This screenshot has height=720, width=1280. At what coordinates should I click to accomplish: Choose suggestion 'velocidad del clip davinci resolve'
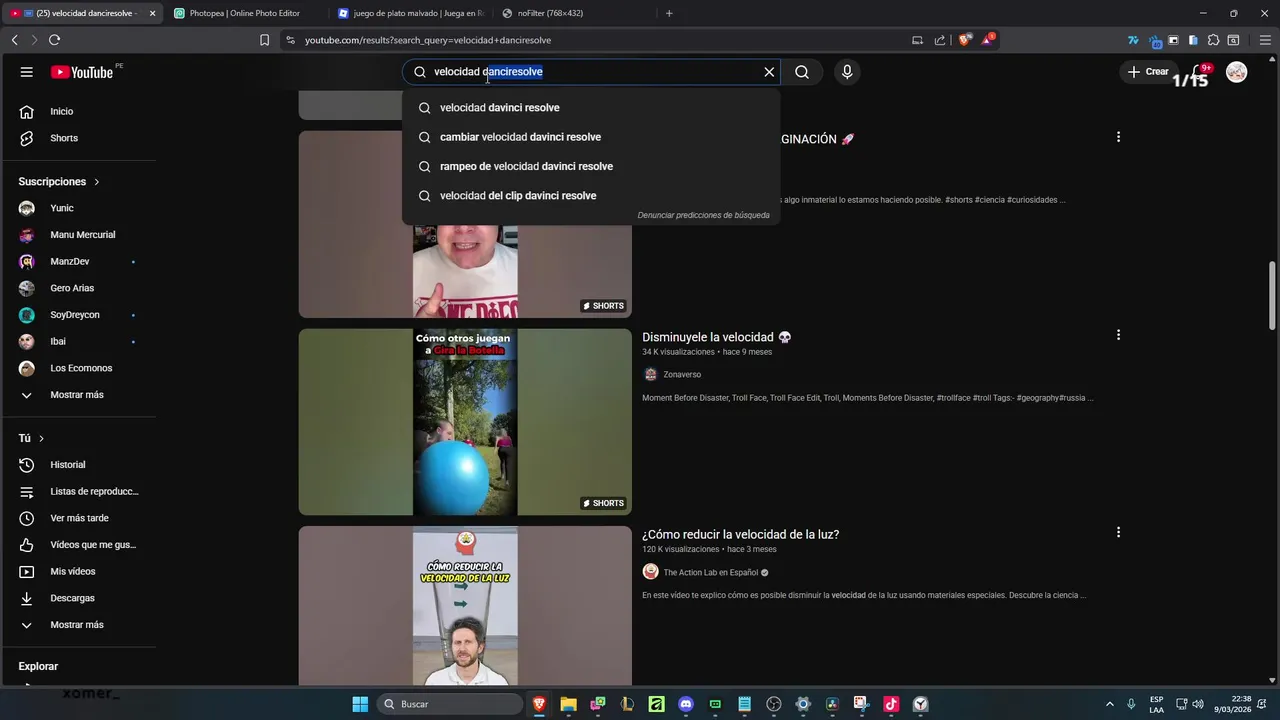[590, 196]
